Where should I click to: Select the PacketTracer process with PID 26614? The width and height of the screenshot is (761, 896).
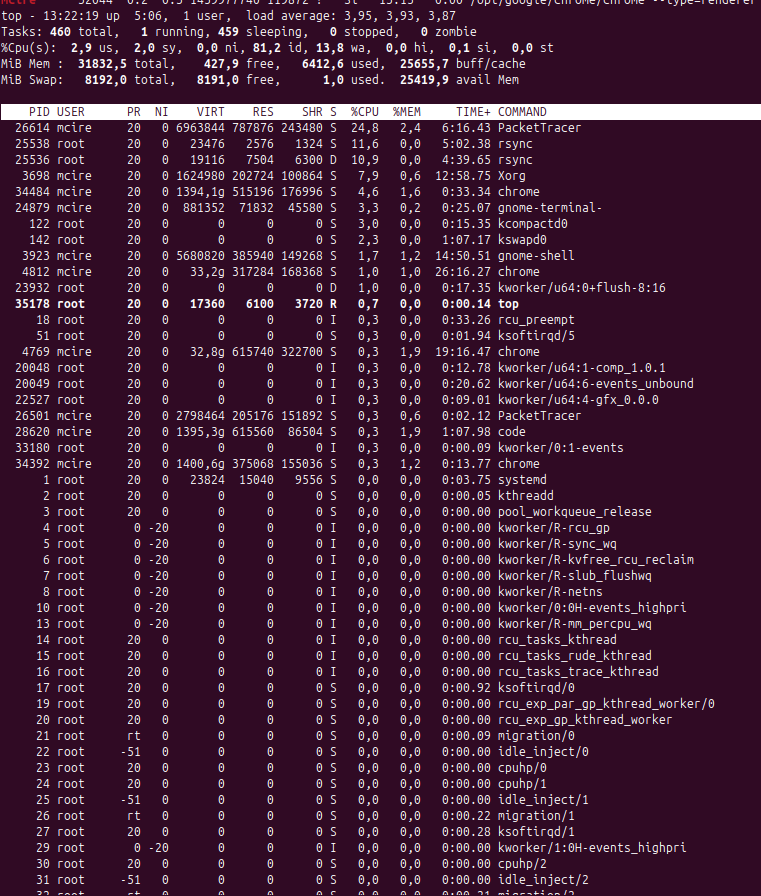click(x=539, y=128)
